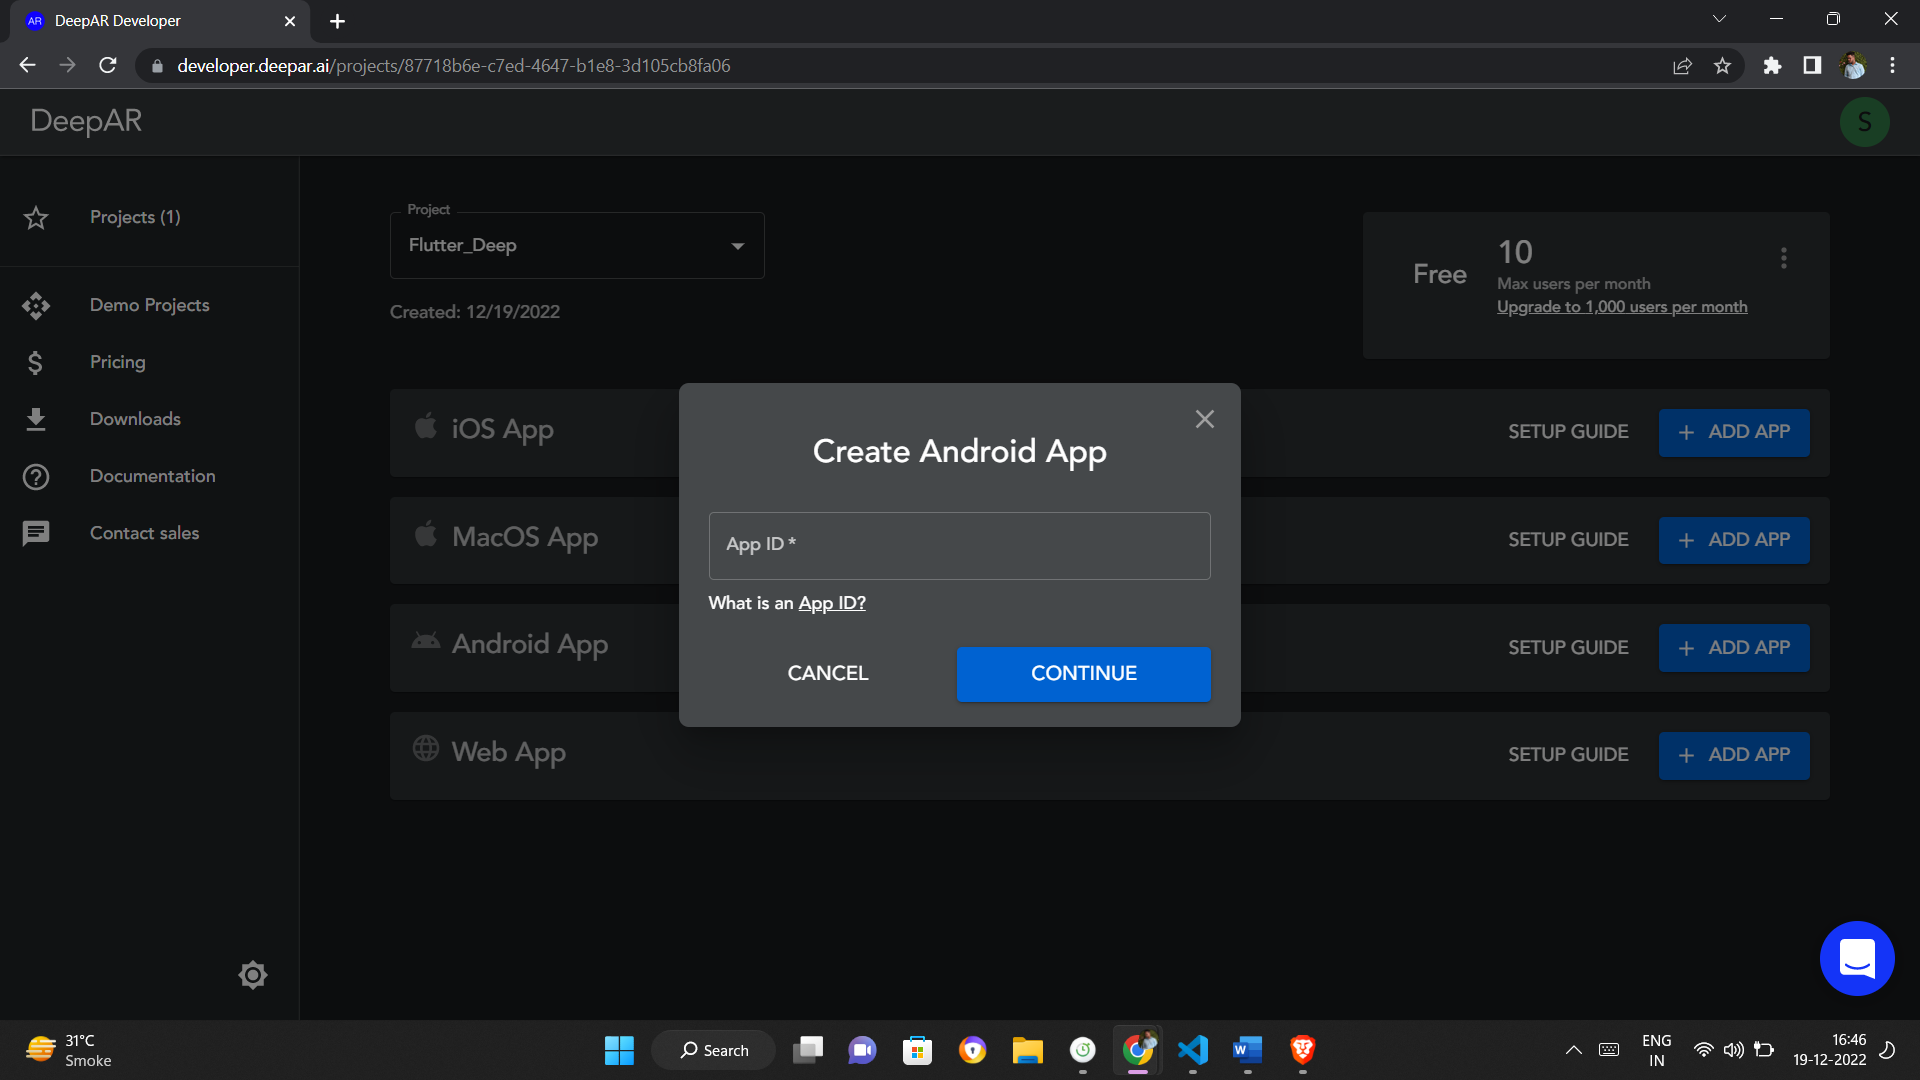Toggle the browser side panel
The width and height of the screenshot is (1920, 1080).
1812,66
